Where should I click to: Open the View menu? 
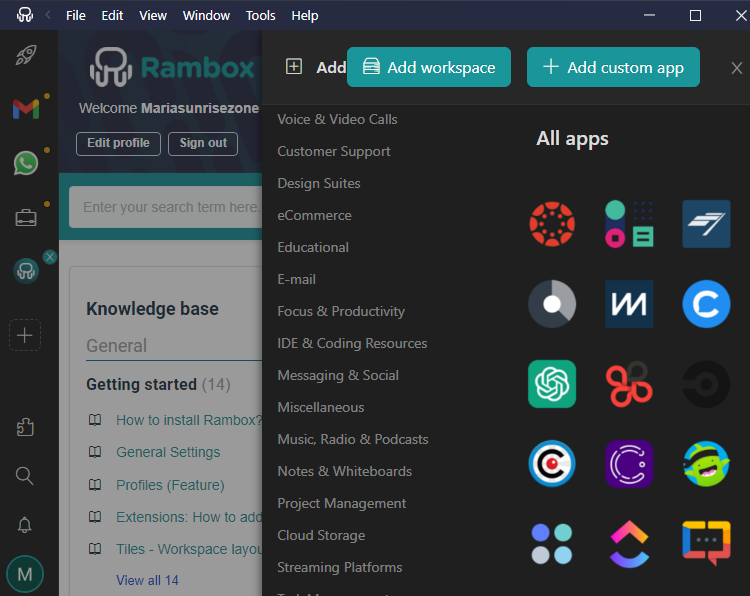pos(153,15)
